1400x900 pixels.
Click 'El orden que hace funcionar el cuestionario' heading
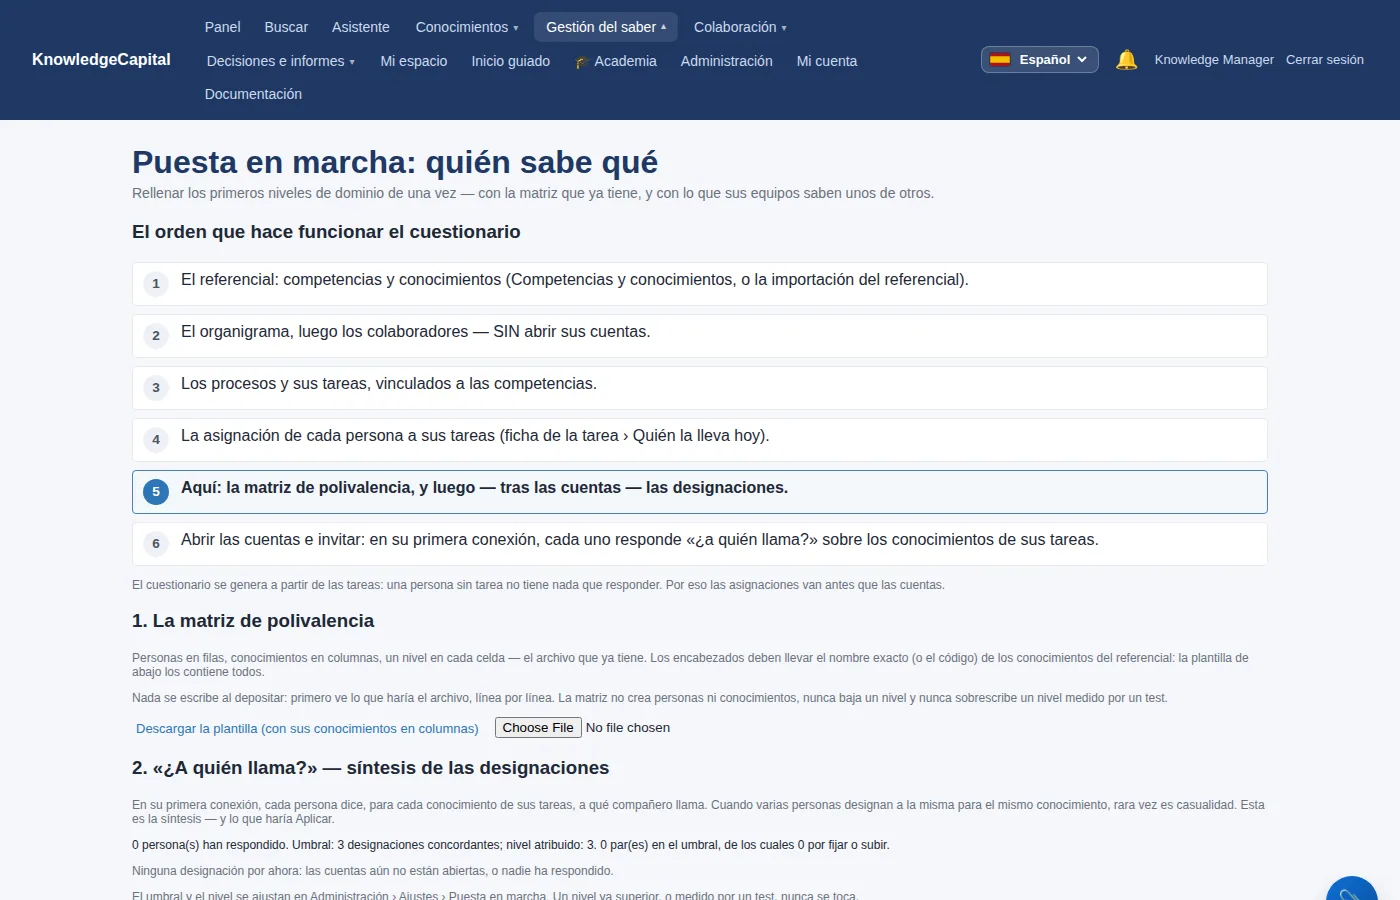click(x=326, y=232)
